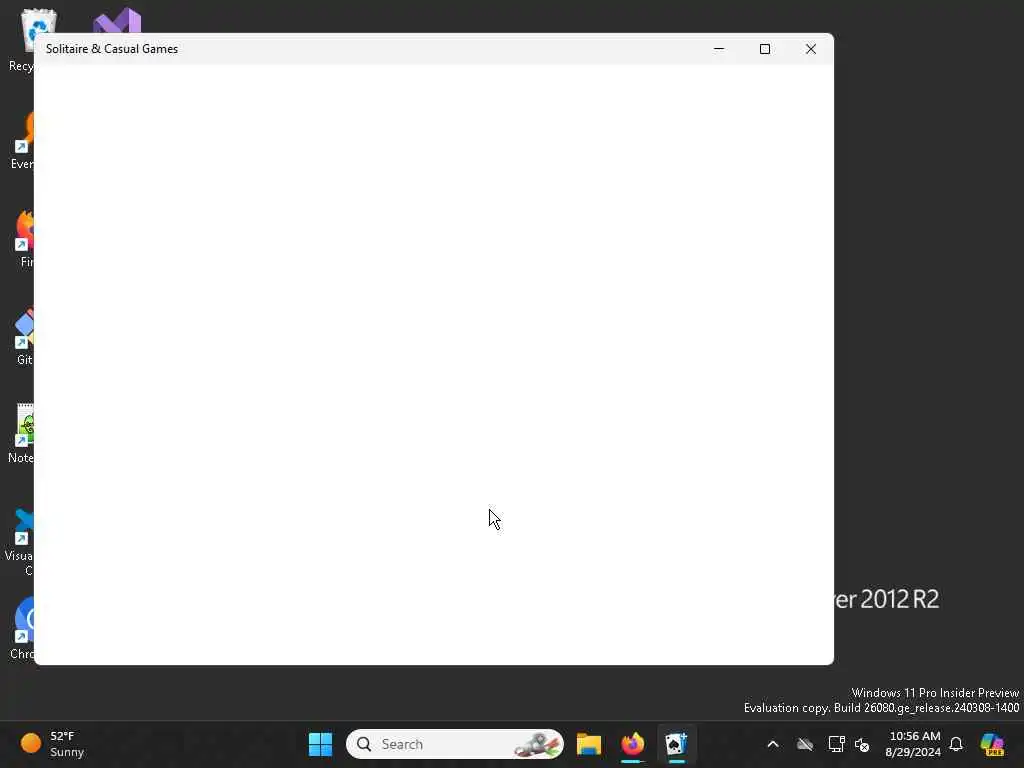Image resolution: width=1024 pixels, height=768 pixels.
Task: Open the weather widget showing 52°F
Action: (53, 744)
